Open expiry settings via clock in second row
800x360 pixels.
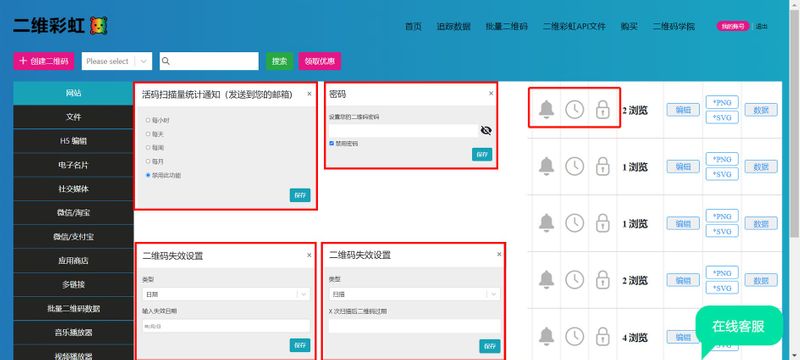tap(574, 166)
